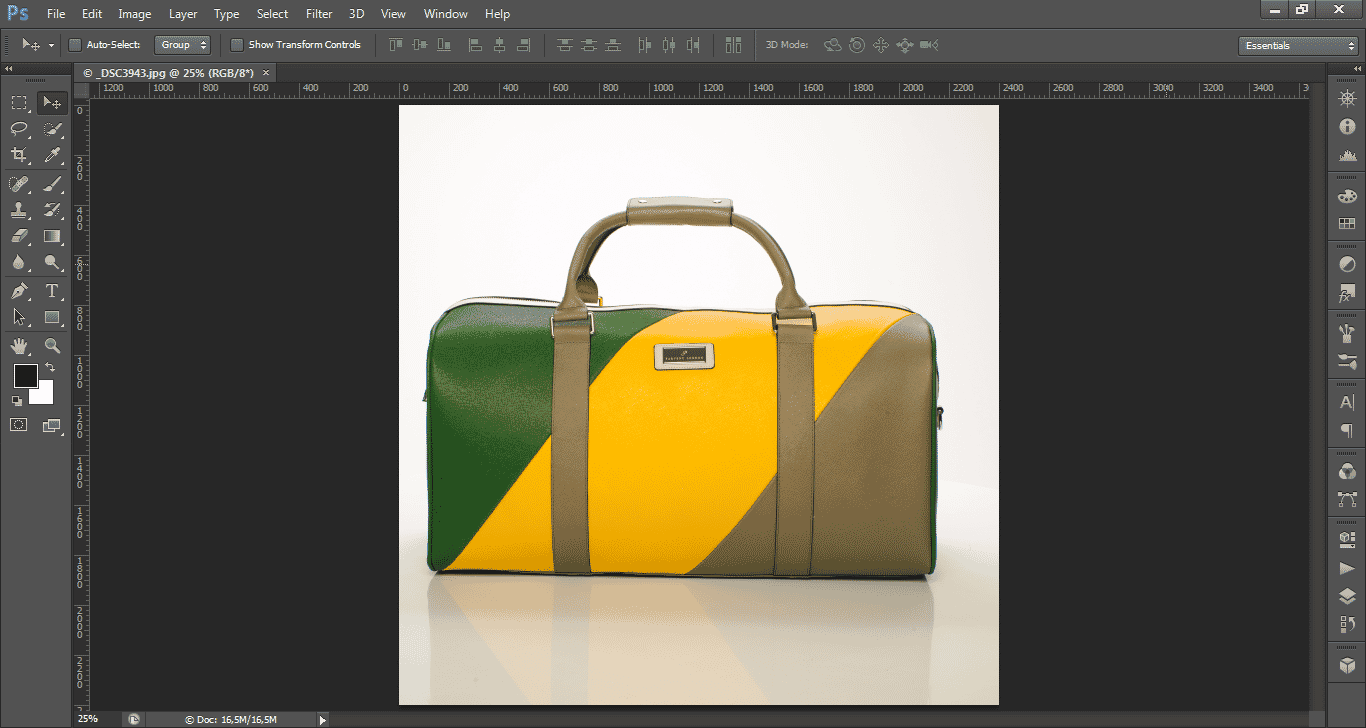Enable the Auto-Select checkbox
The height and width of the screenshot is (728, 1366).
[75, 45]
